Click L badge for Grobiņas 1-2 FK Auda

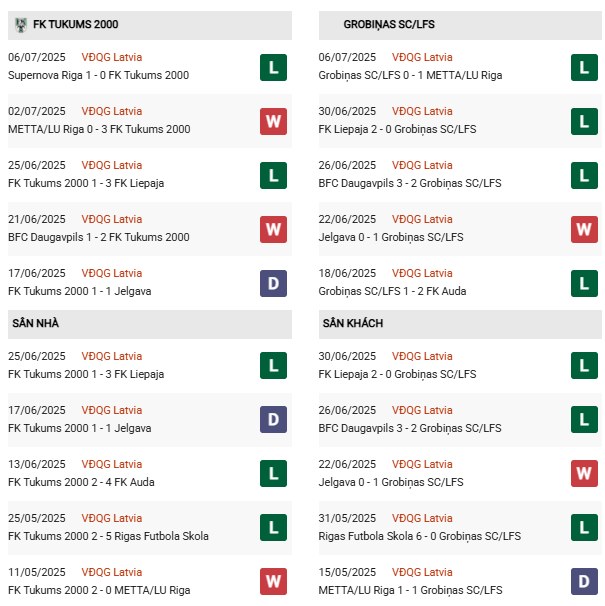(584, 283)
